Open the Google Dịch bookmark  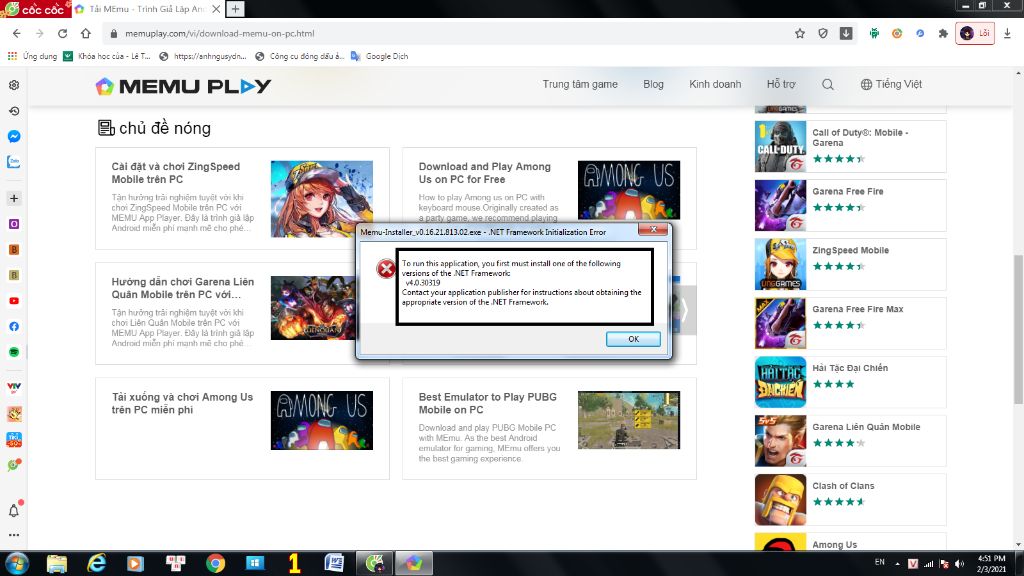pyautogui.click(x=379, y=56)
